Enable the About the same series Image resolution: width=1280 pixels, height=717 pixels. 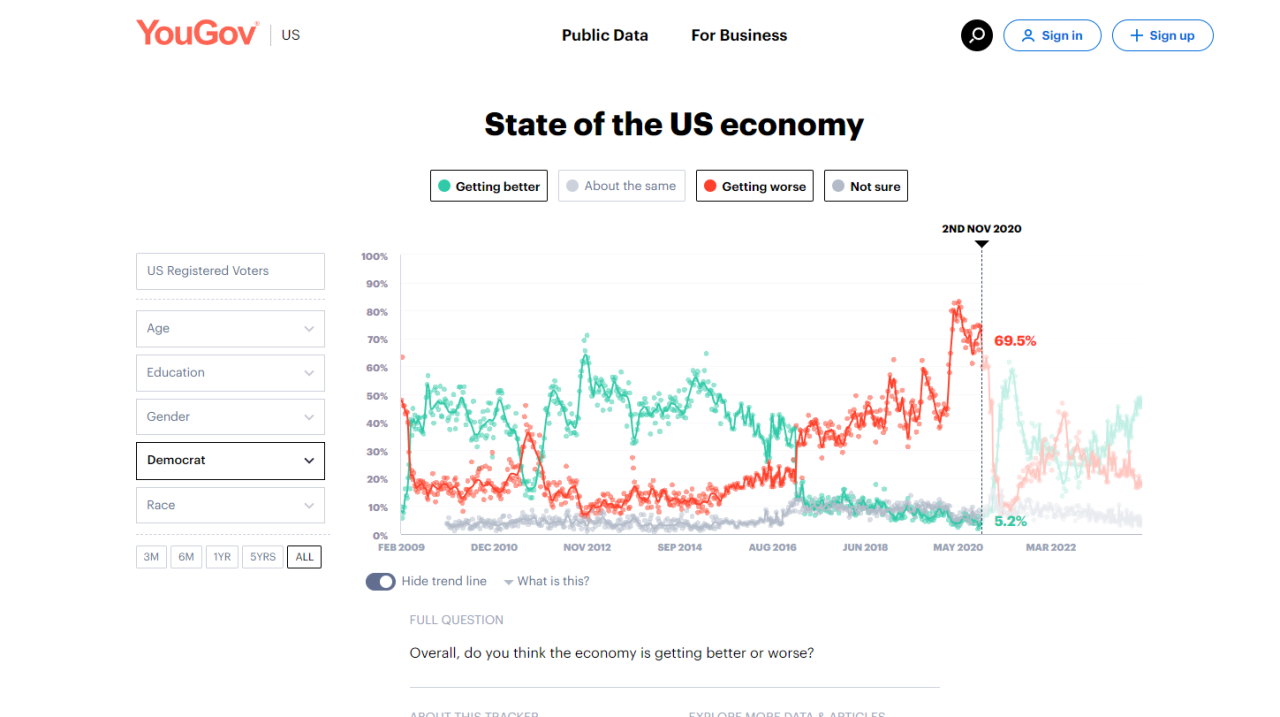[x=621, y=186]
